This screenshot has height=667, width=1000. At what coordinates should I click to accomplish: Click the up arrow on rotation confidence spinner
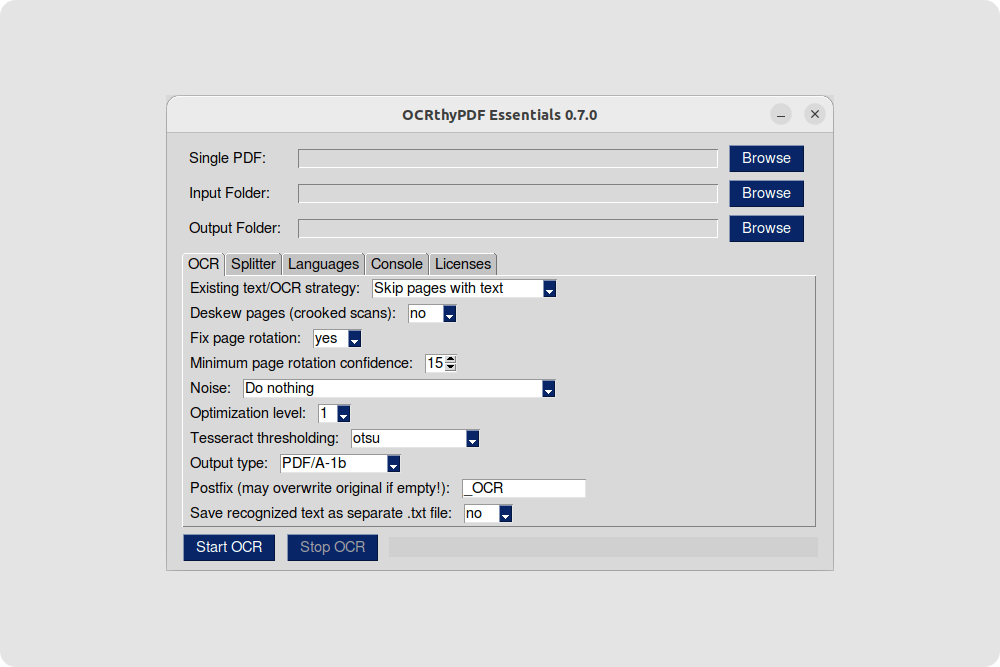tap(450, 359)
